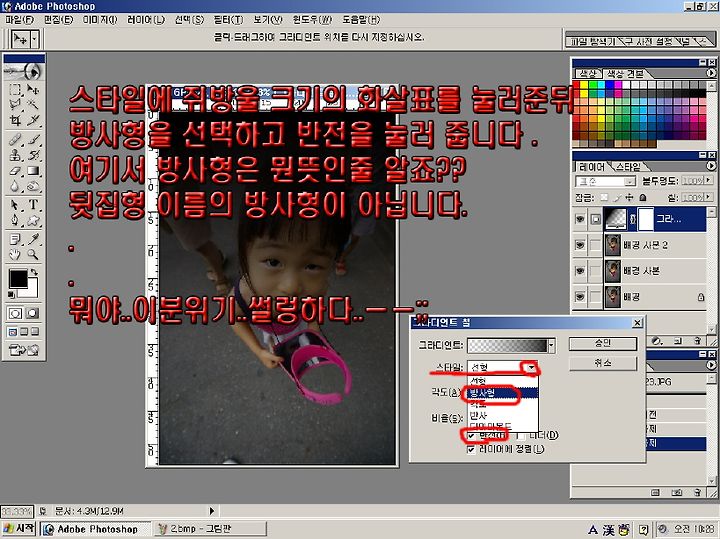Hide the gradient fill layer eye
The width and height of the screenshot is (720, 539).
[x=580, y=219]
